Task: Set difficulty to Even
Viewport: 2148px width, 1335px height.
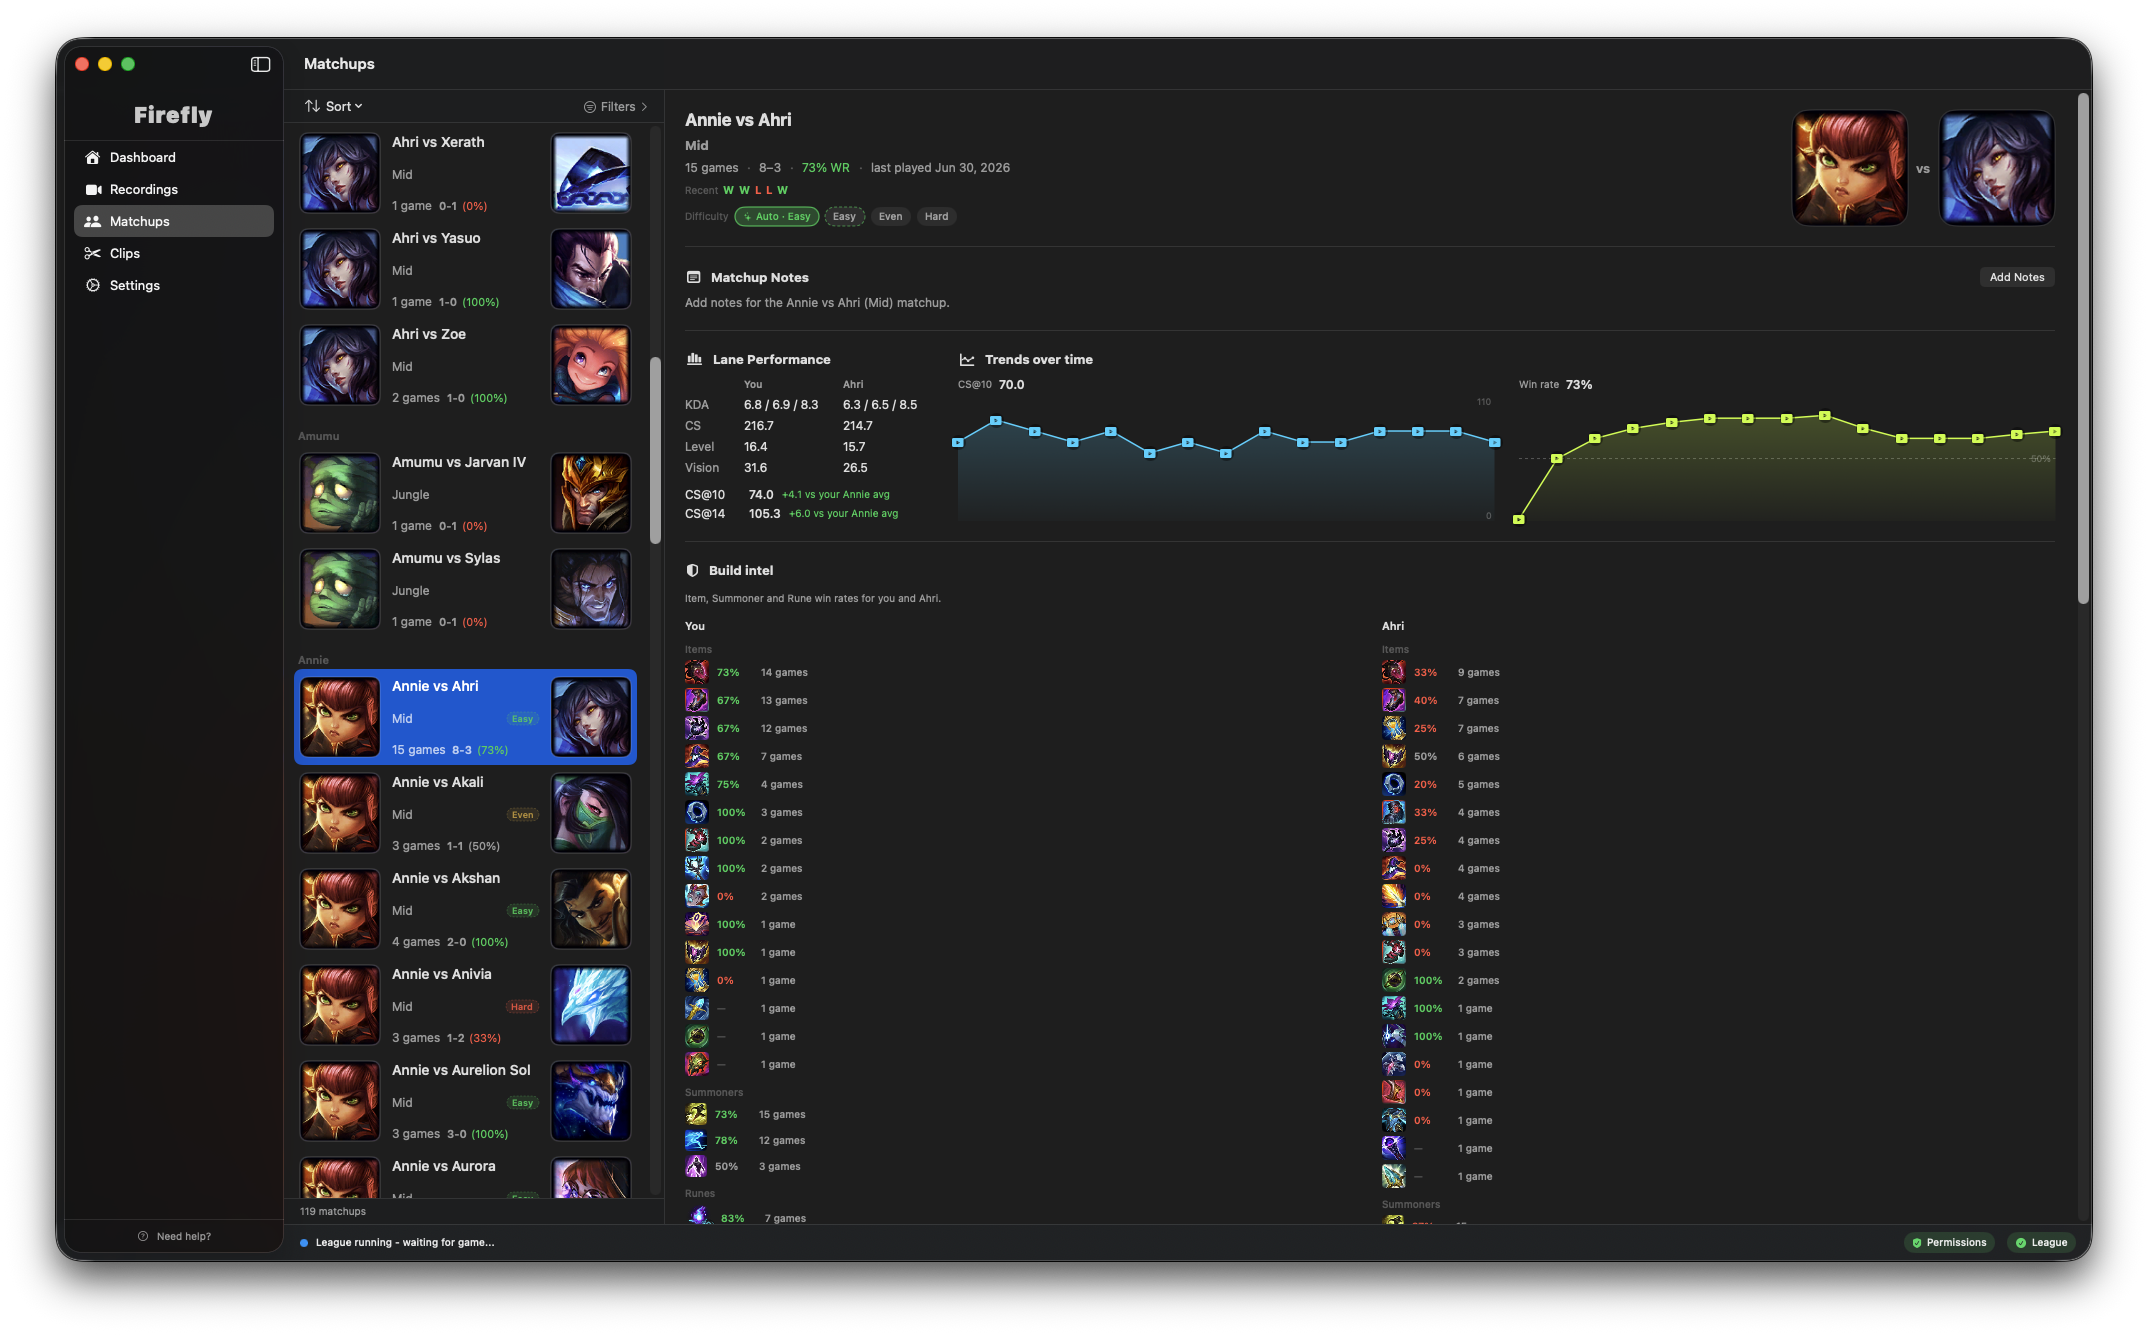Action: click(x=890, y=216)
